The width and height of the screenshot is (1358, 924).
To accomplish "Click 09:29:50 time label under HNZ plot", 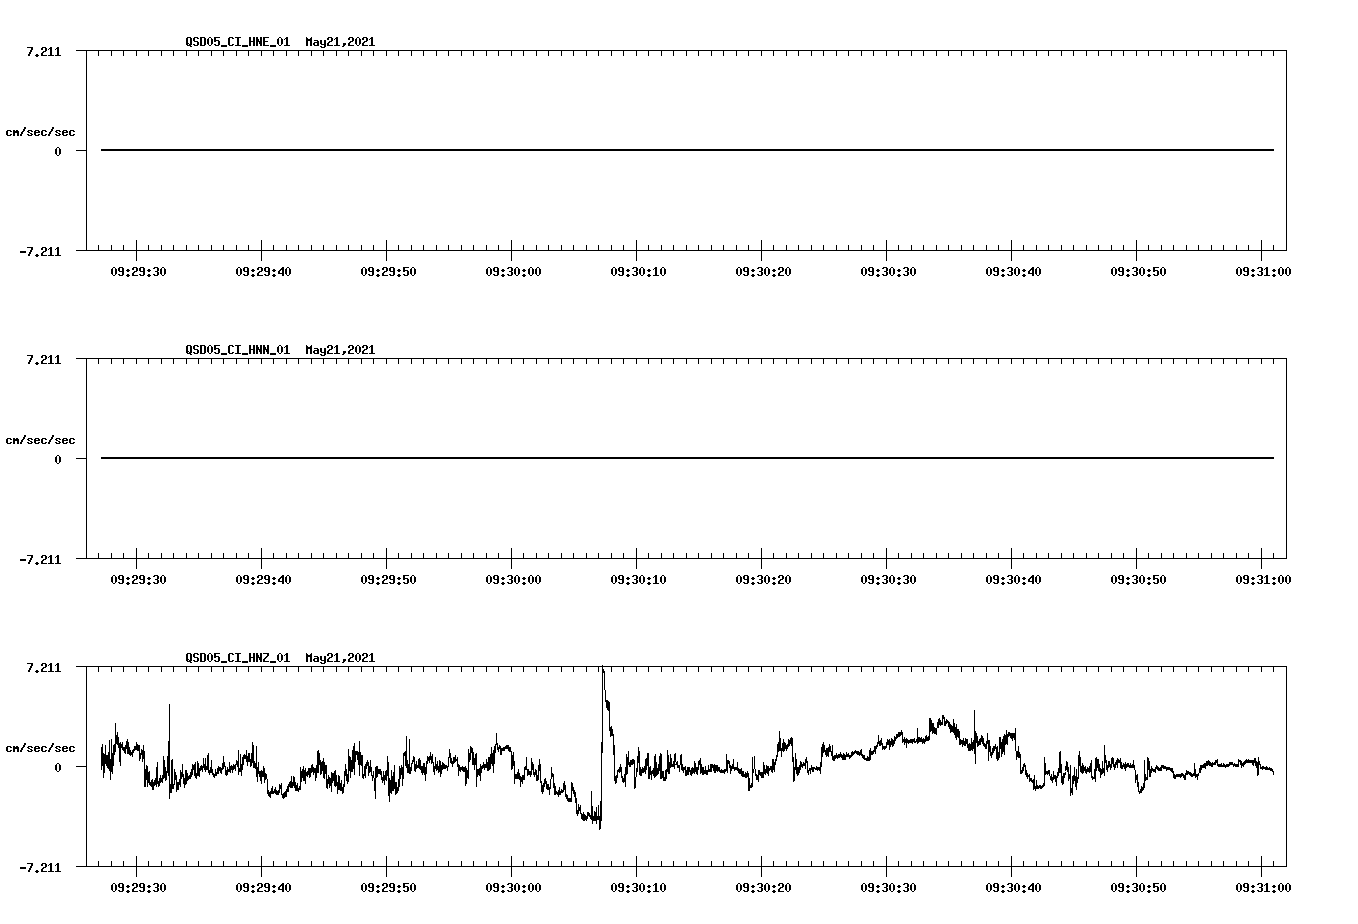I will [388, 887].
